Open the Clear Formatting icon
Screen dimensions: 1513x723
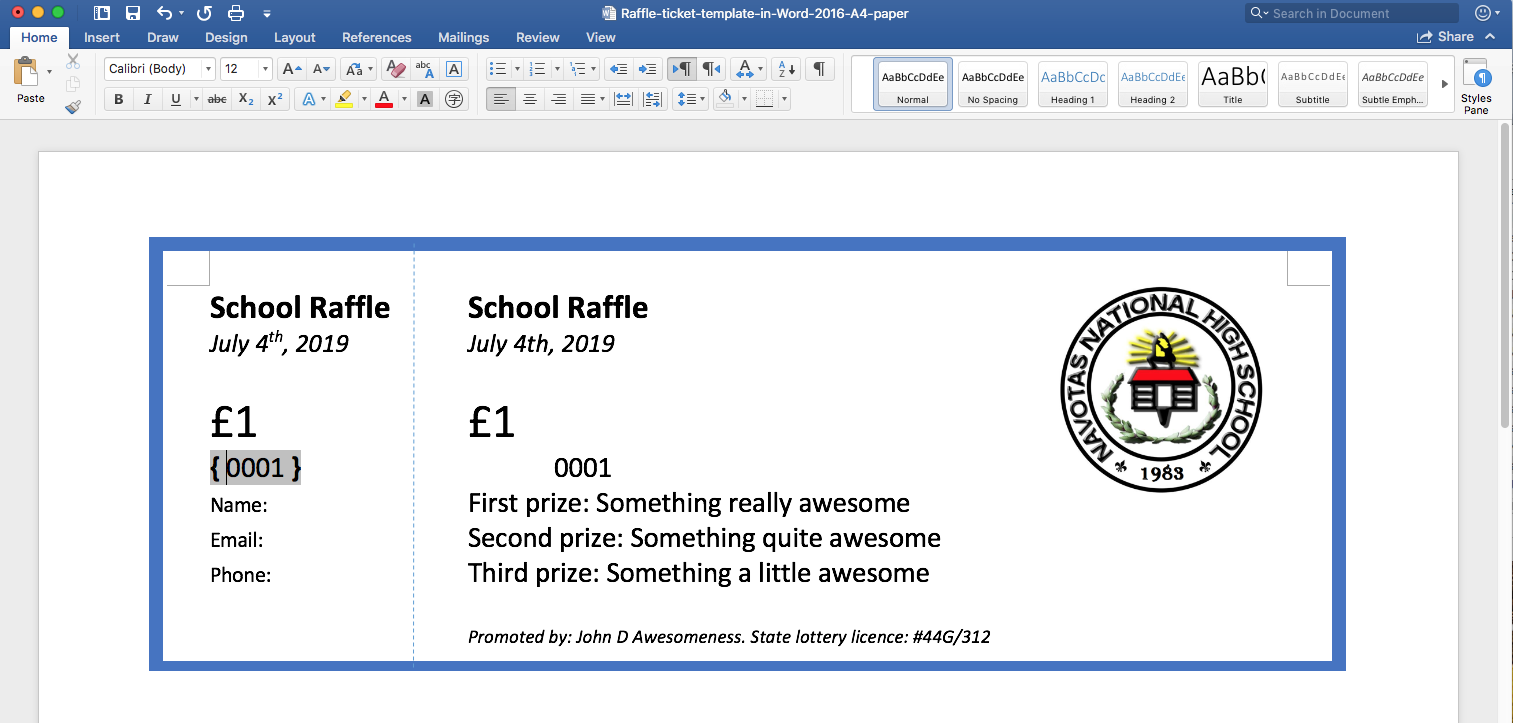395,70
